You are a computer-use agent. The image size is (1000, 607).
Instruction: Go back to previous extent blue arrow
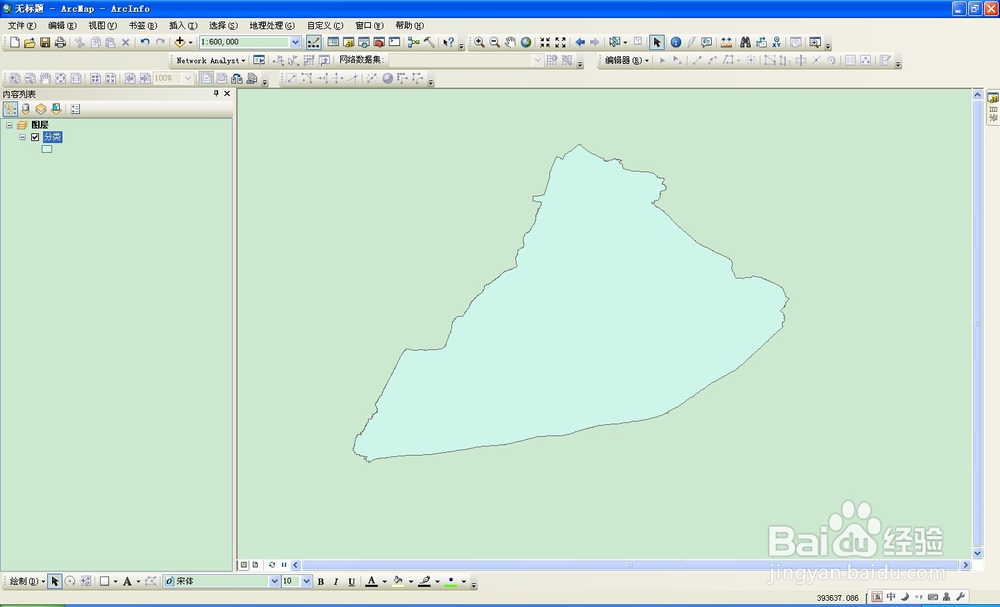point(580,42)
